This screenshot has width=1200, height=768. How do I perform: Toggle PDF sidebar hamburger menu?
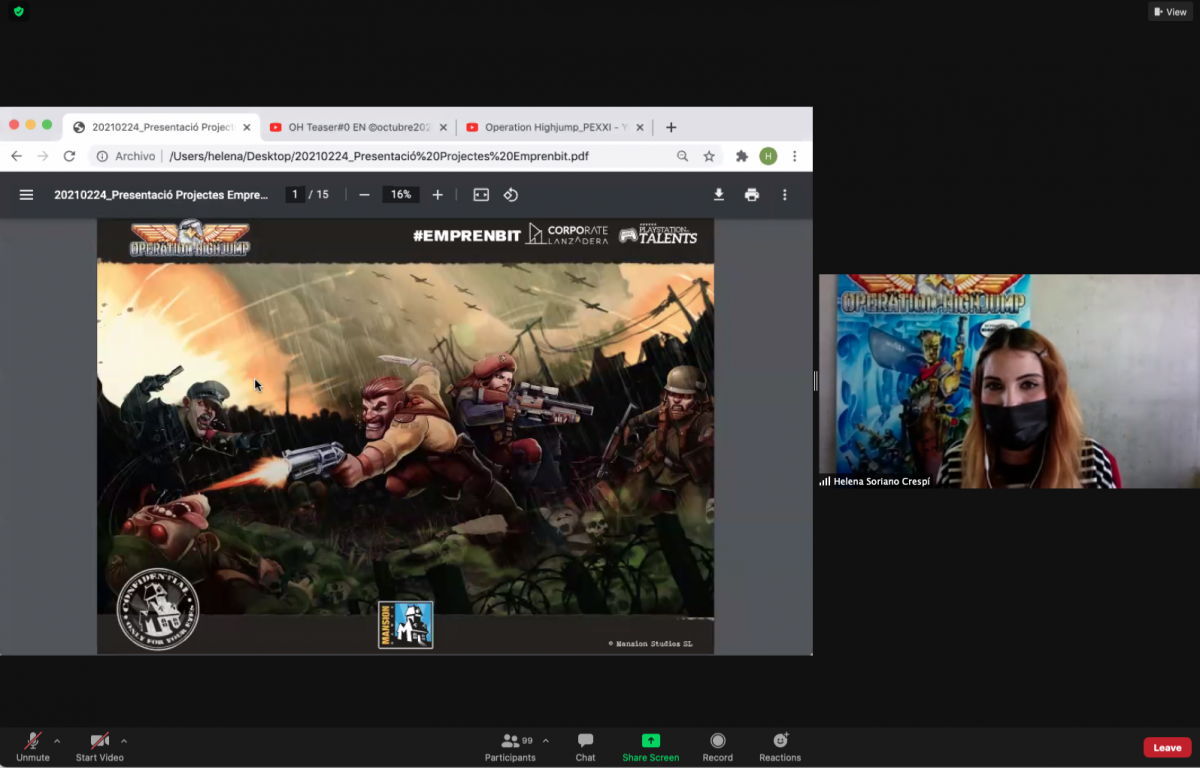pos(27,195)
